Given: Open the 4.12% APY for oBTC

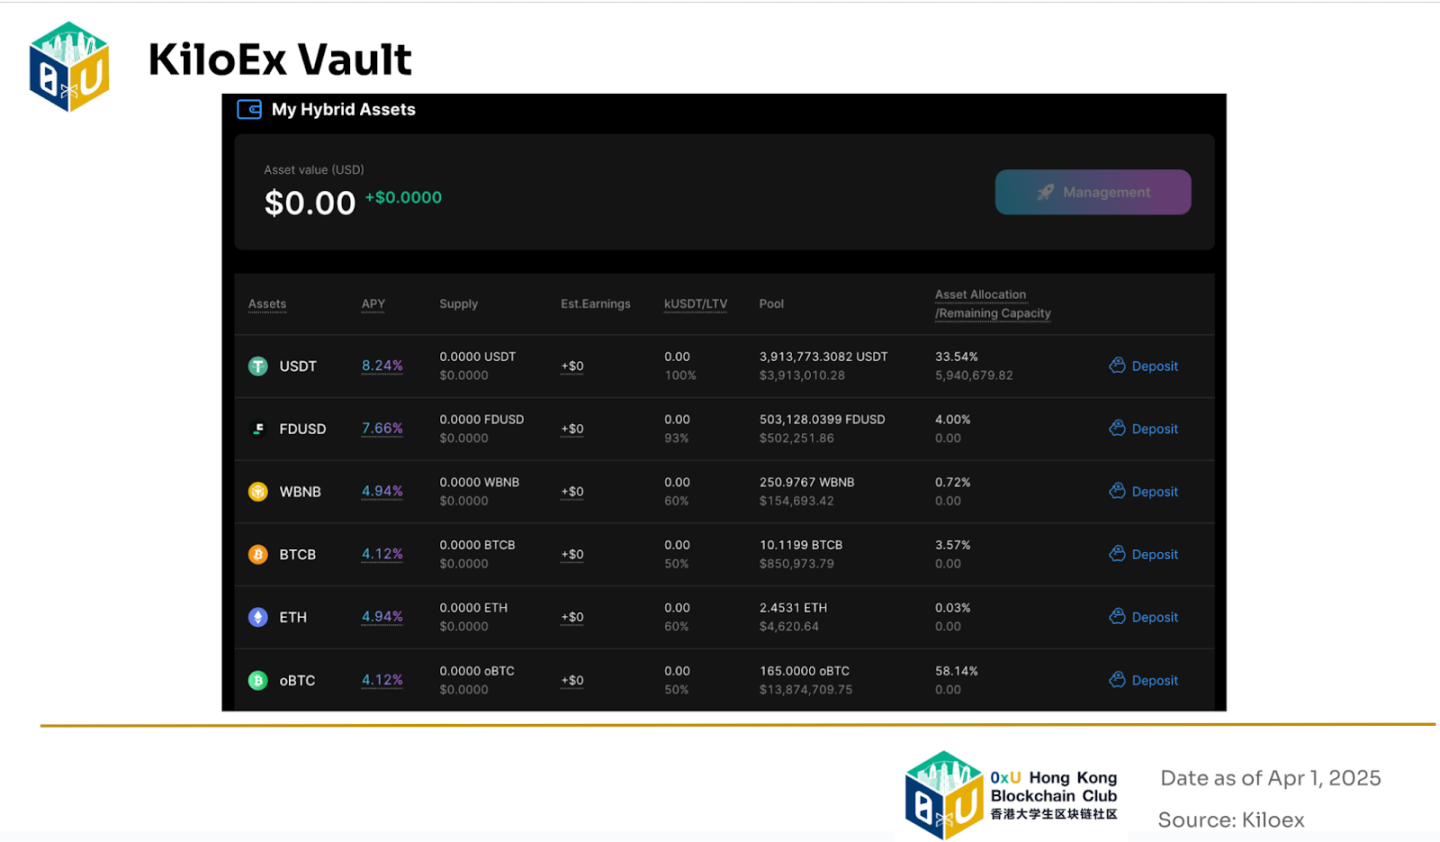Looking at the screenshot, I should pyautogui.click(x=382, y=680).
